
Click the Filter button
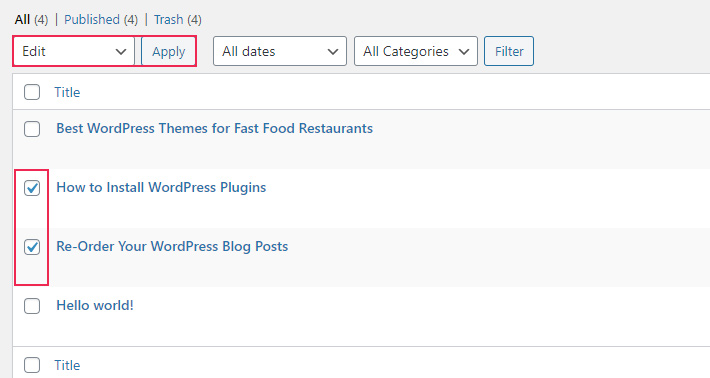(x=509, y=51)
